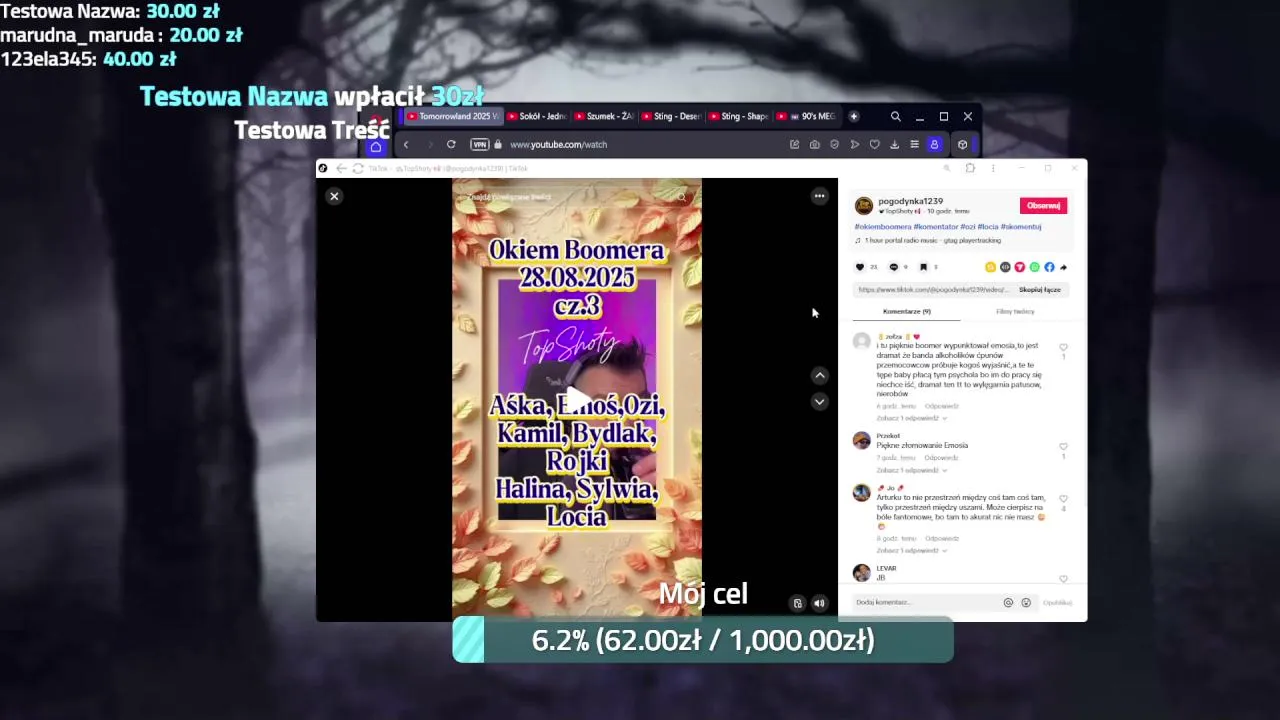Expand replies under Jo's comment
The image size is (1280, 720).
coord(912,550)
